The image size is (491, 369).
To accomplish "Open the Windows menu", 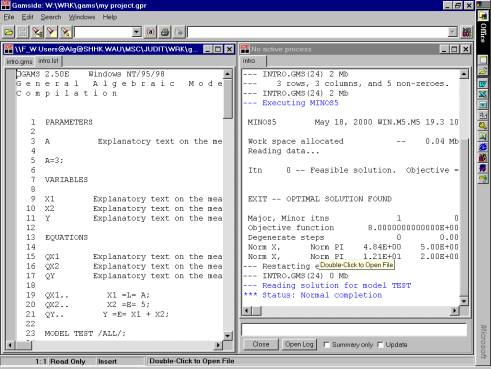I will tap(82, 17).
